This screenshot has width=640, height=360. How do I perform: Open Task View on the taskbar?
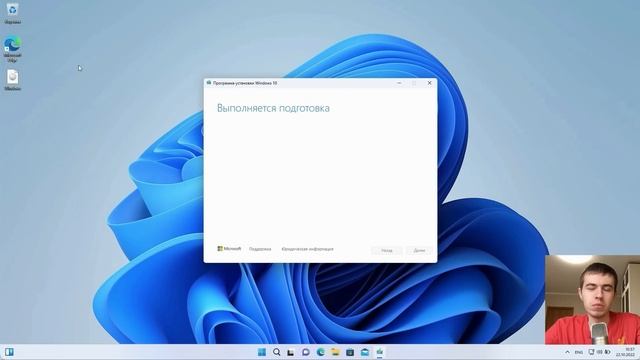pyautogui.click(x=291, y=352)
